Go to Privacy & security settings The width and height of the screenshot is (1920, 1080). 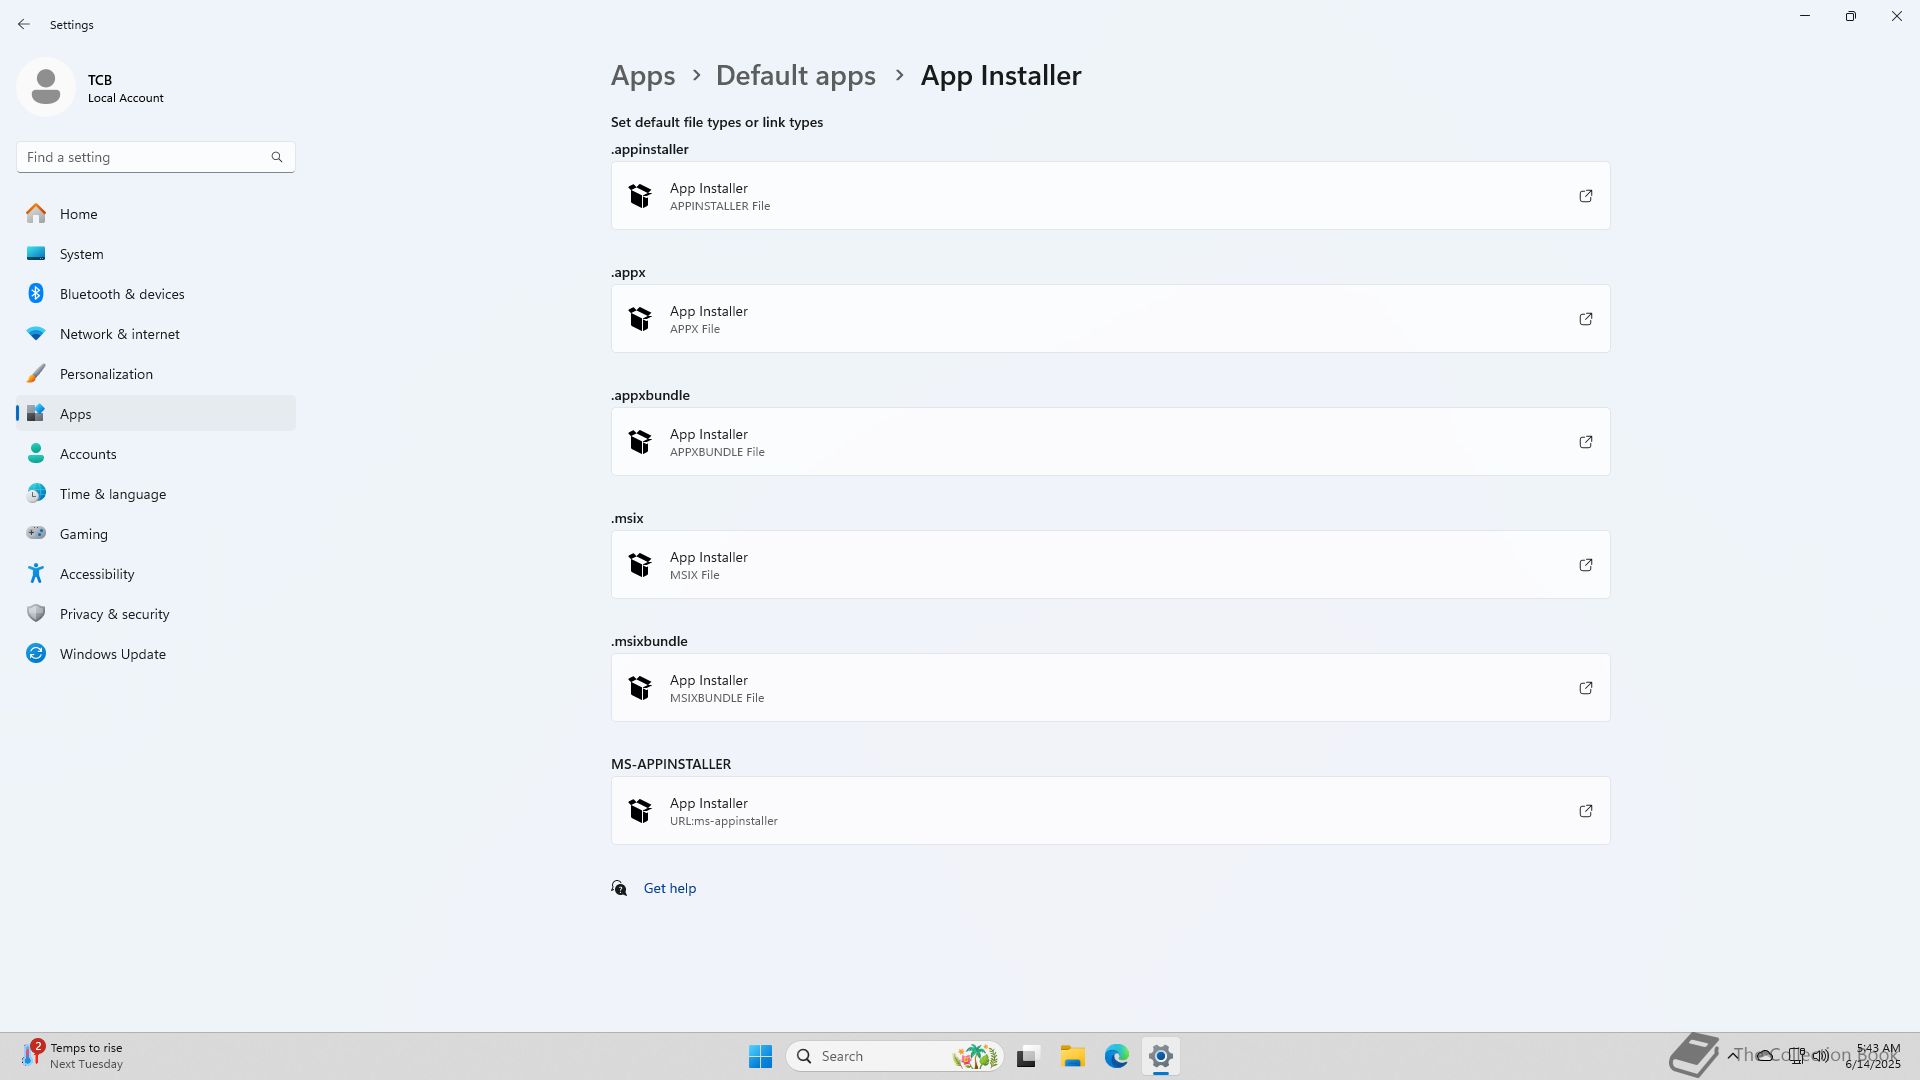pyautogui.click(x=114, y=614)
